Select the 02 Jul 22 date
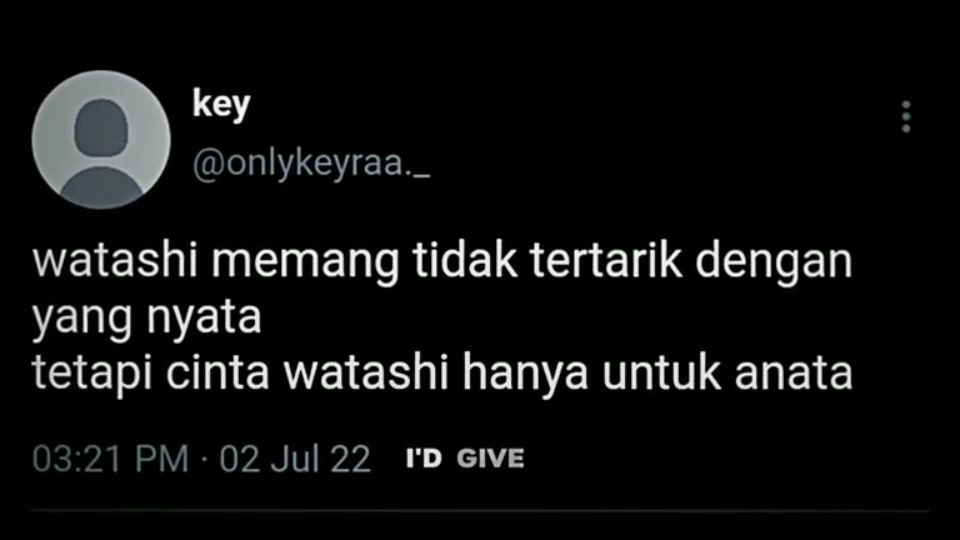Viewport: 960px width, 540px height. pyautogui.click(x=295, y=459)
